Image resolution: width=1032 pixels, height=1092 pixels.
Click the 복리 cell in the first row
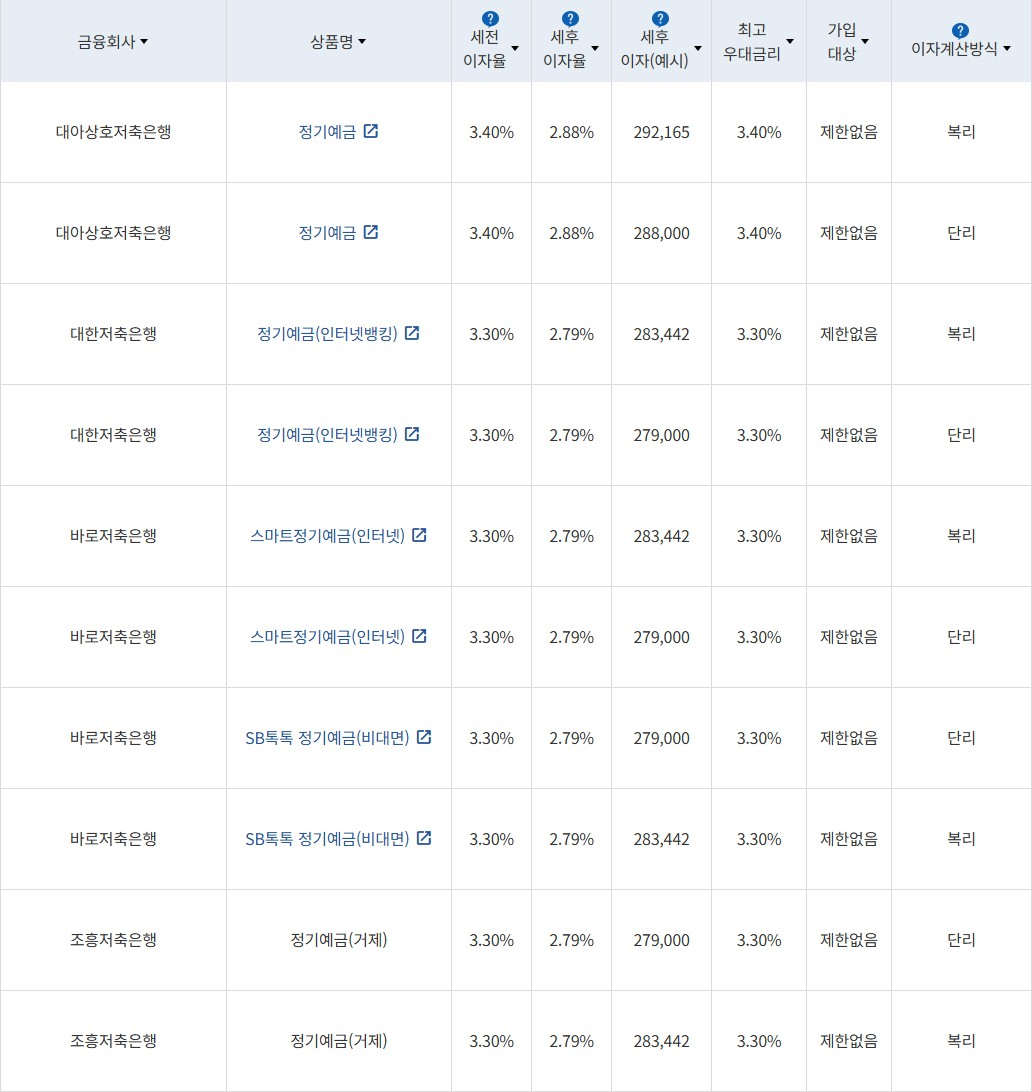[x=961, y=131]
